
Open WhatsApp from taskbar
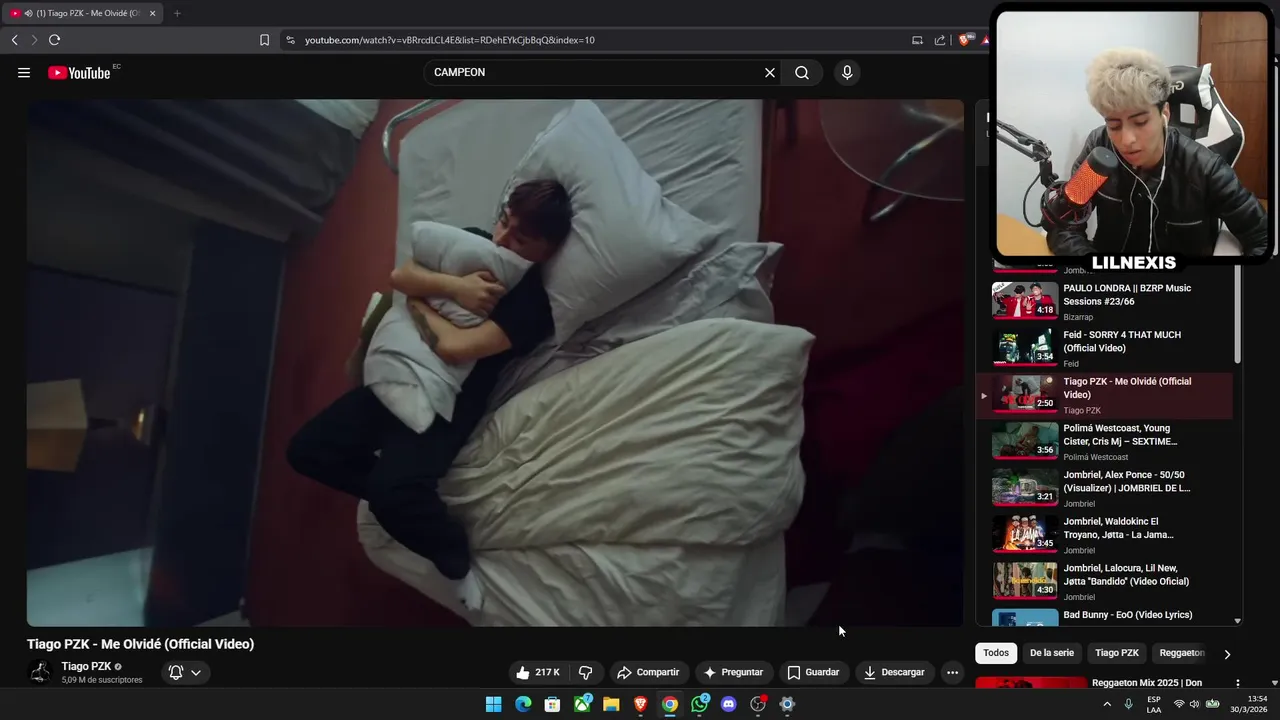pos(699,704)
